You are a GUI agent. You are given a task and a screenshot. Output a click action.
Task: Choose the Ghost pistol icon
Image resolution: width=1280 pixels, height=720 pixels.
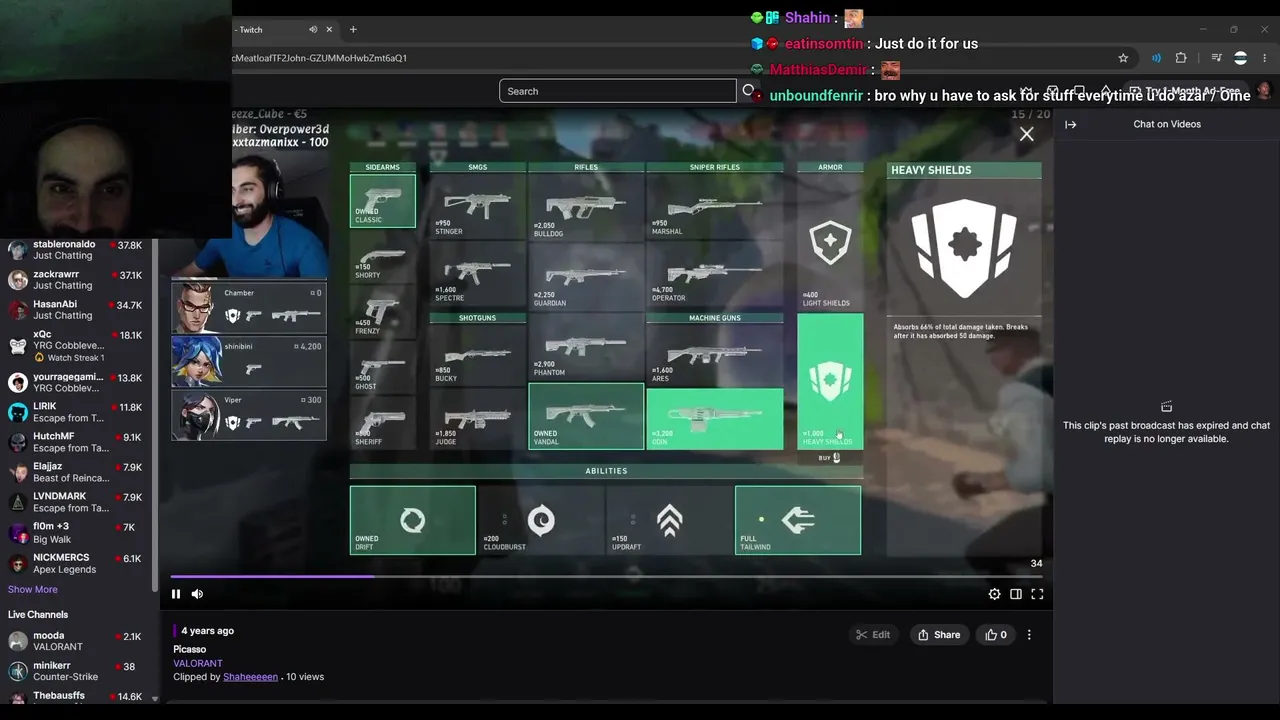tap(383, 368)
